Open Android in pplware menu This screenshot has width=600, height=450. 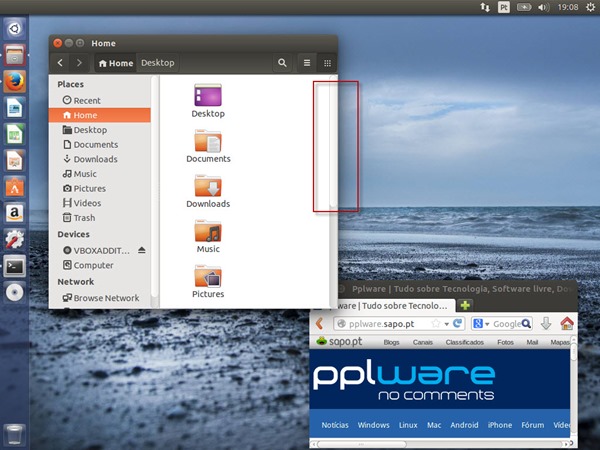tap(464, 425)
